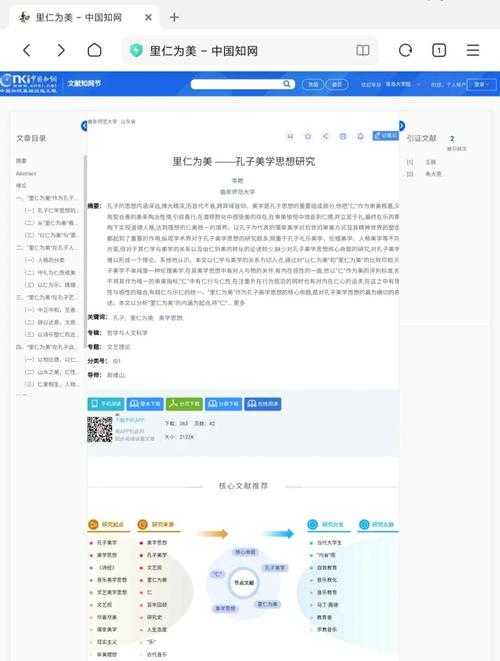Click the chapter download button
The height and width of the screenshot is (661, 500).
point(223,404)
